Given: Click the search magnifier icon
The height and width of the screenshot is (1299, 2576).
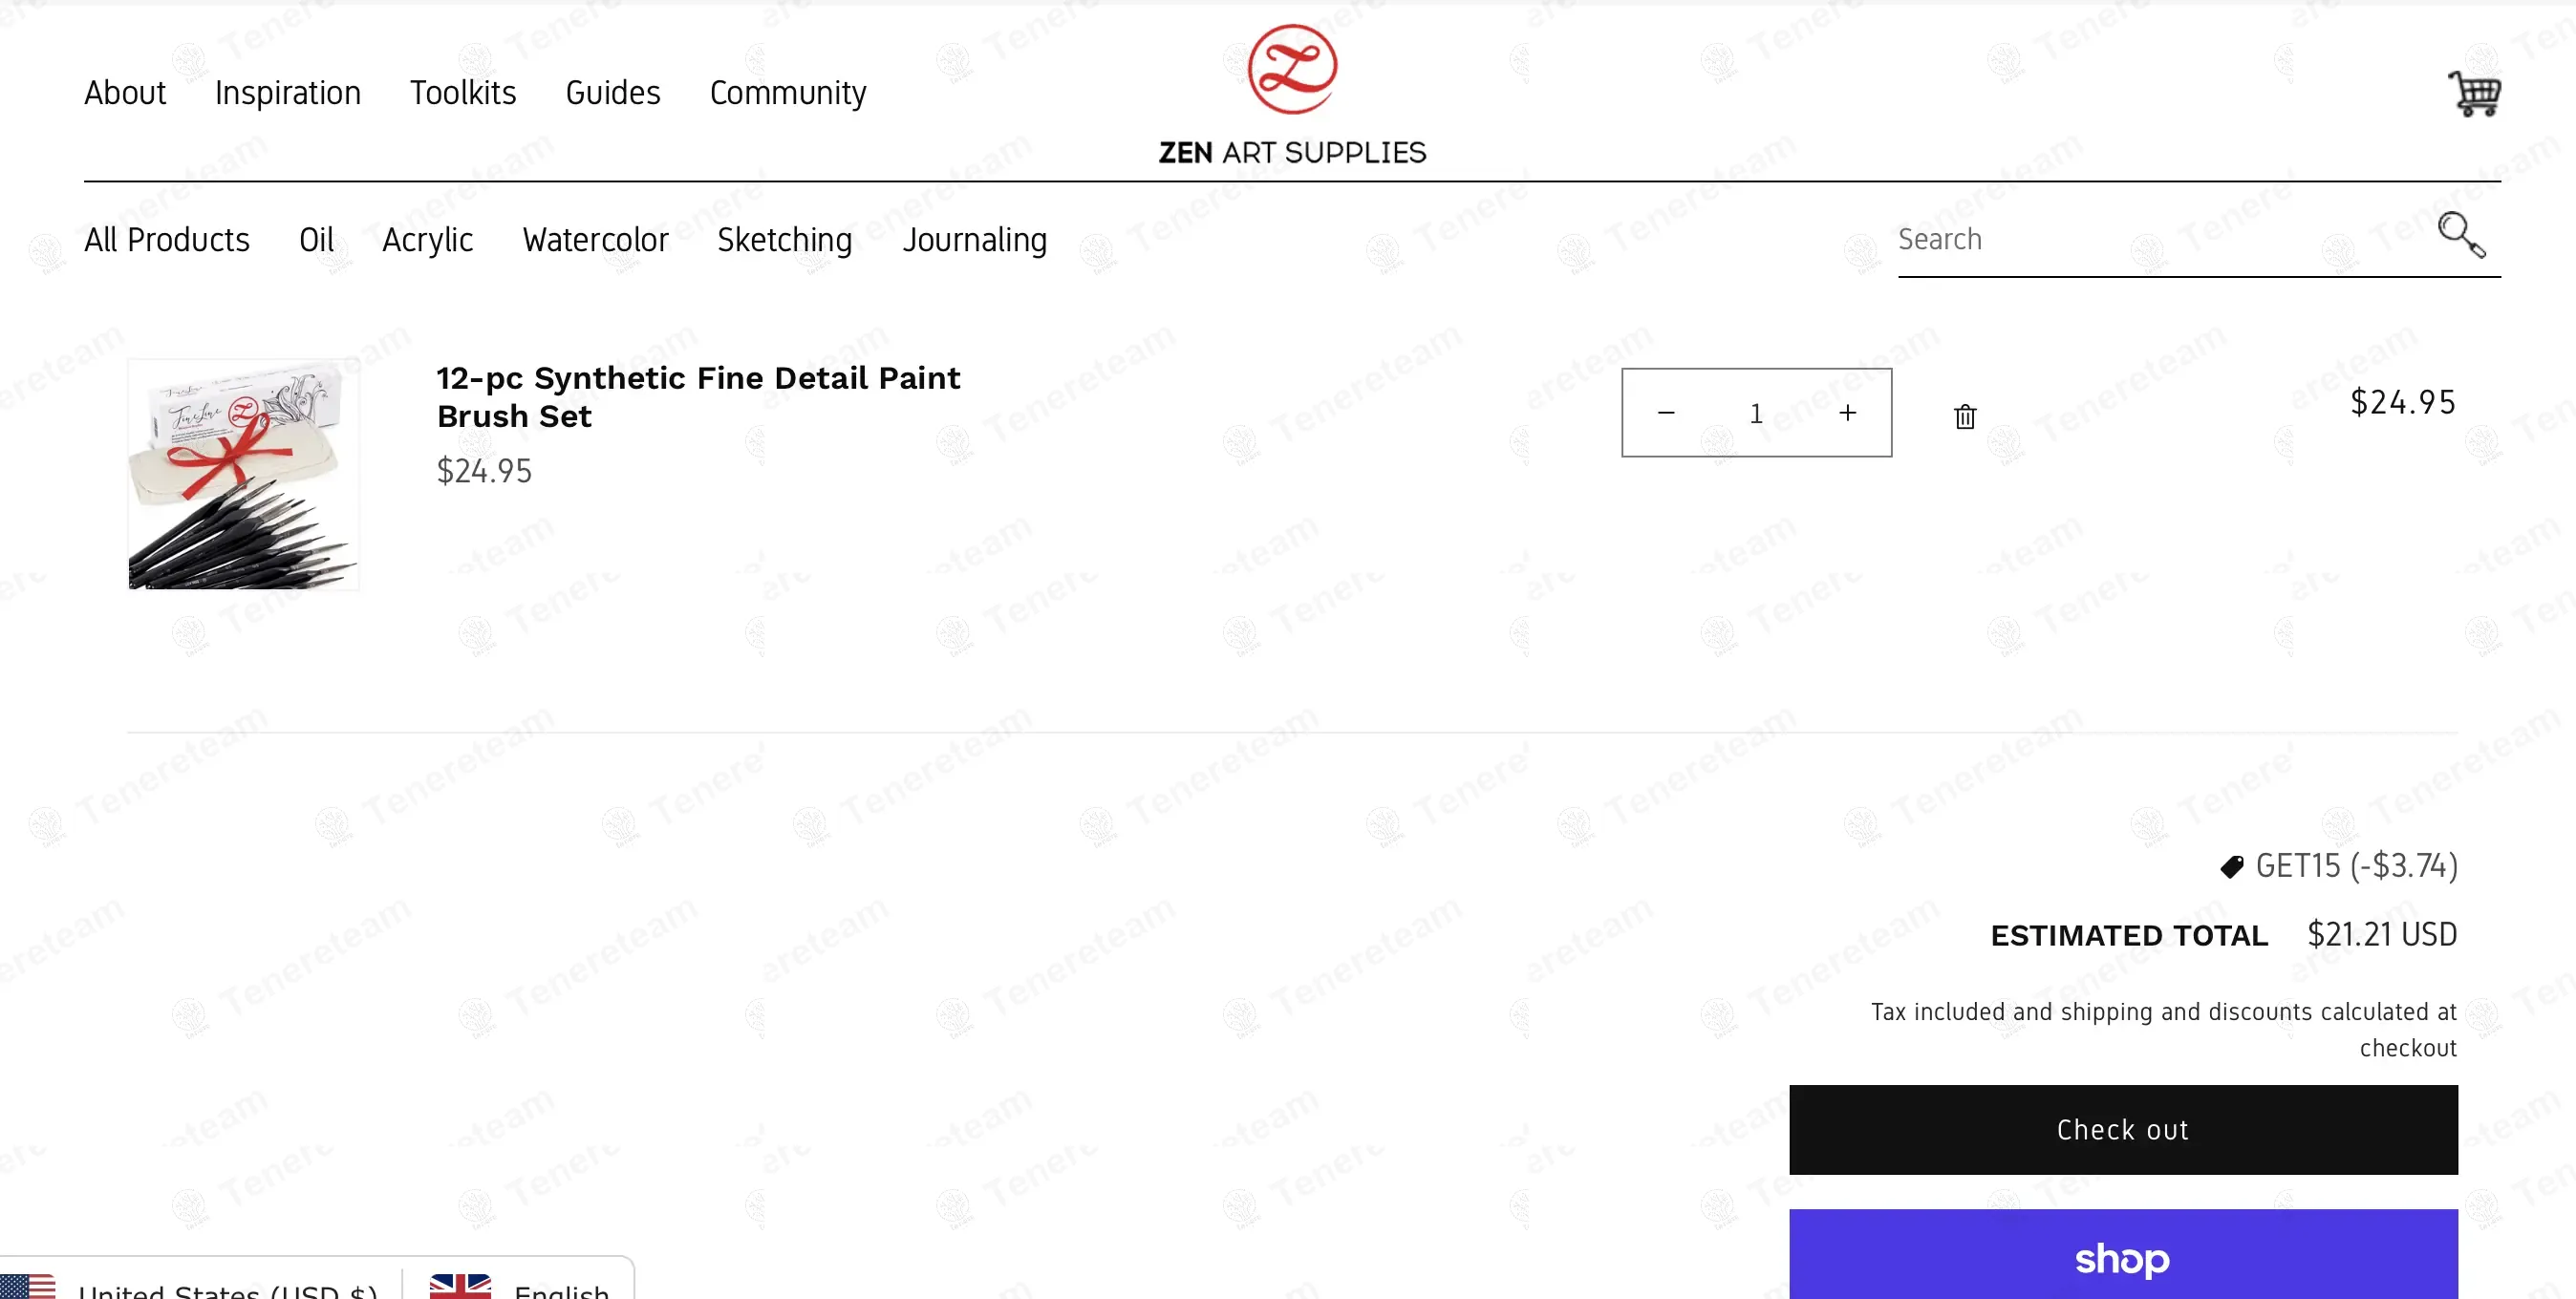Looking at the screenshot, I should tap(2461, 235).
